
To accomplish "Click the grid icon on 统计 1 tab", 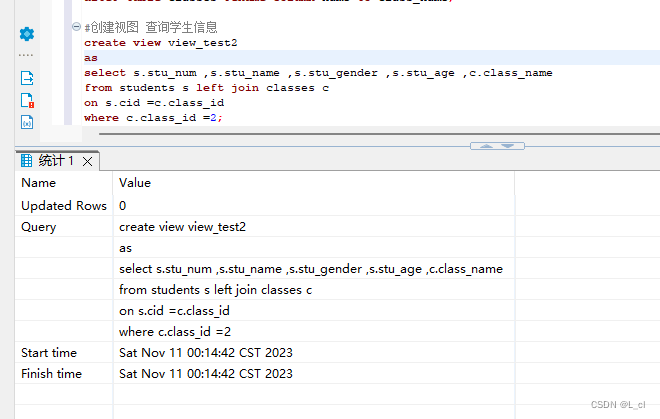I will coord(27,160).
